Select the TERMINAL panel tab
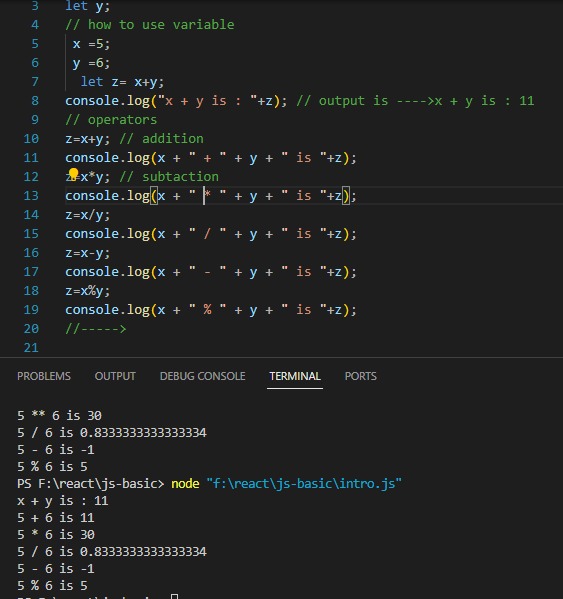The image size is (563, 599). coord(295,376)
